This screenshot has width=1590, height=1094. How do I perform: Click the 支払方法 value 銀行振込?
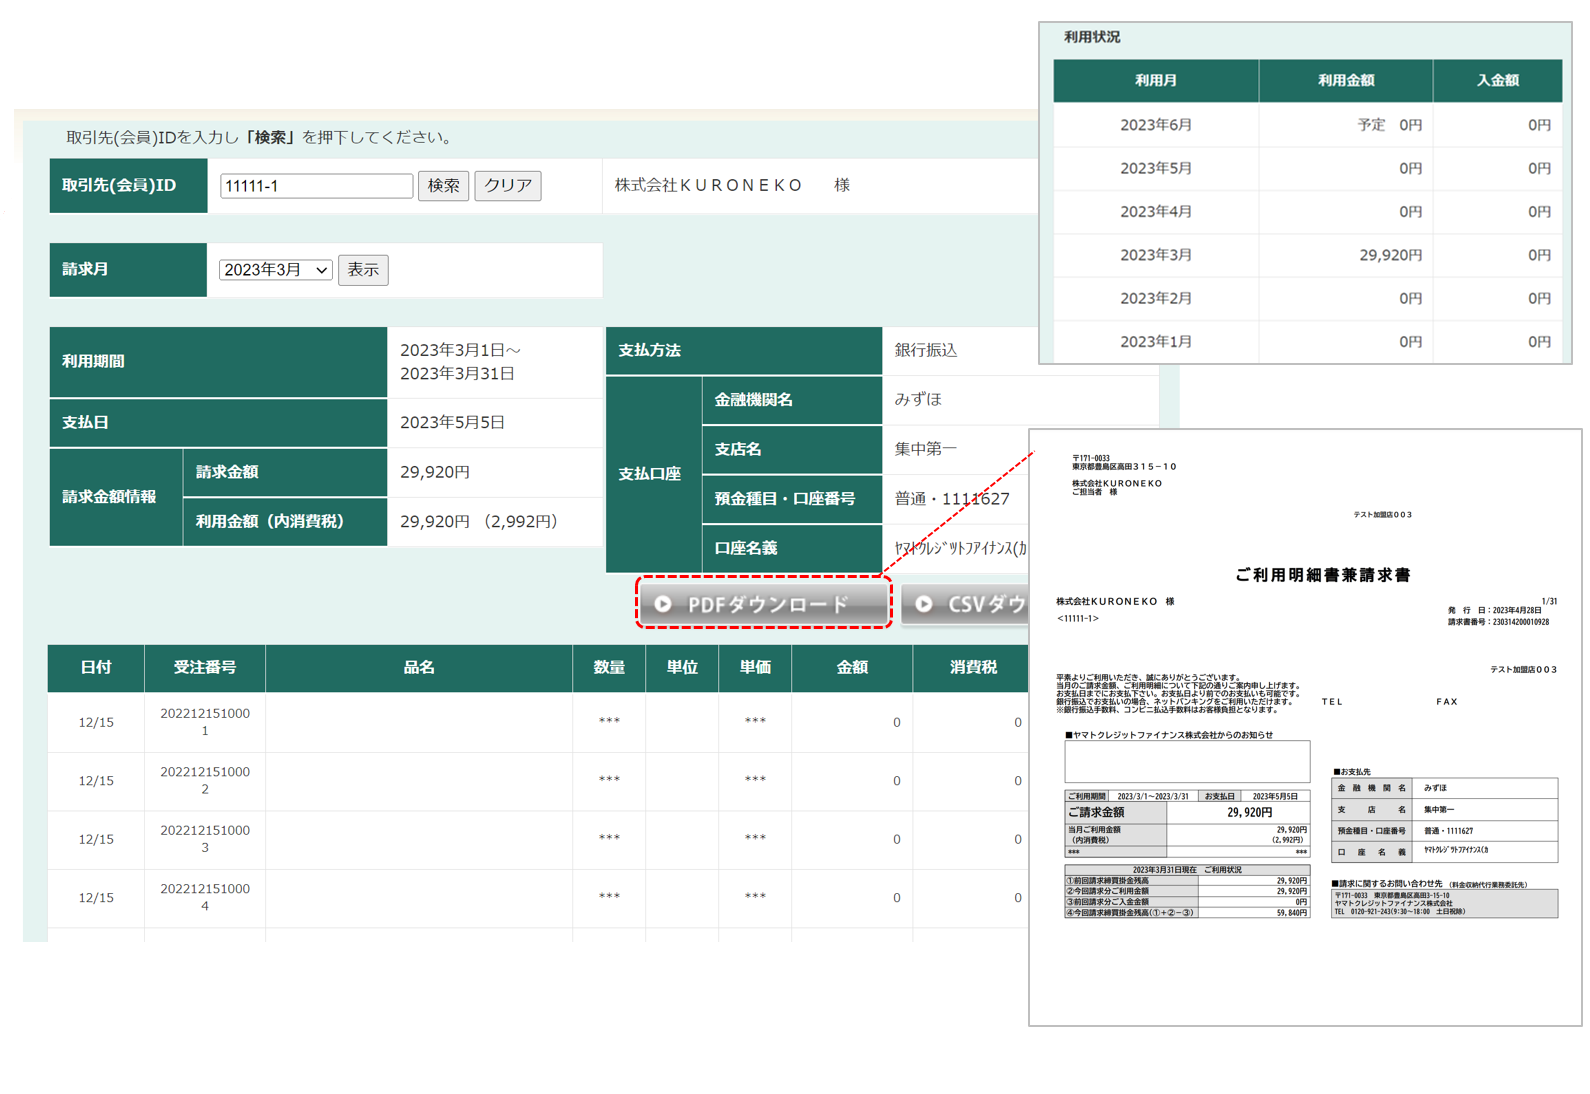[x=926, y=350]
